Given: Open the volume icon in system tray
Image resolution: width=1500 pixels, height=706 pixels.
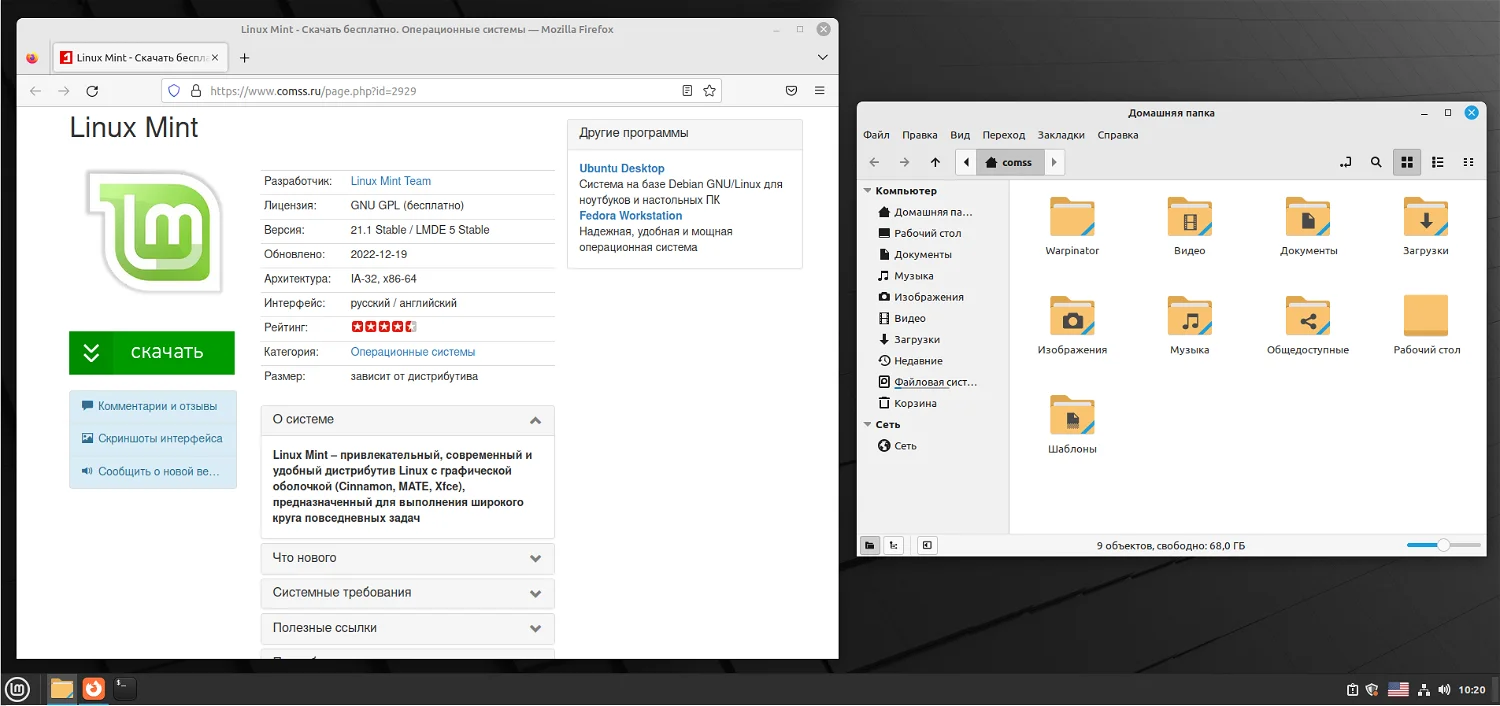Looking at the screenshot, I should [1444, 689].
